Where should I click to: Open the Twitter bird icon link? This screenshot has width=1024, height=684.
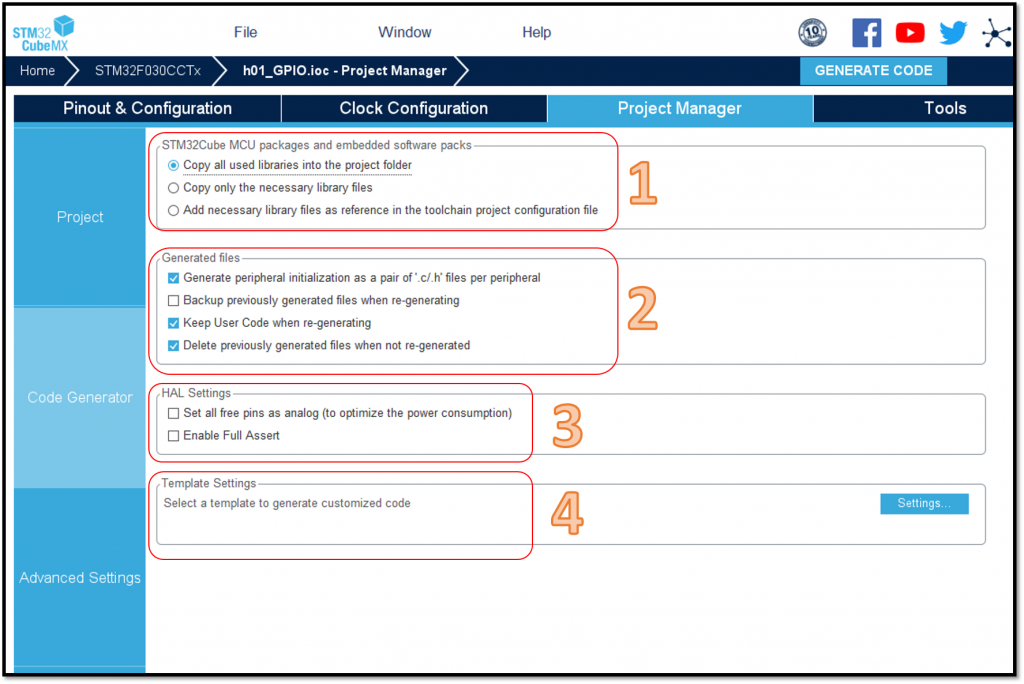(953, 32)
